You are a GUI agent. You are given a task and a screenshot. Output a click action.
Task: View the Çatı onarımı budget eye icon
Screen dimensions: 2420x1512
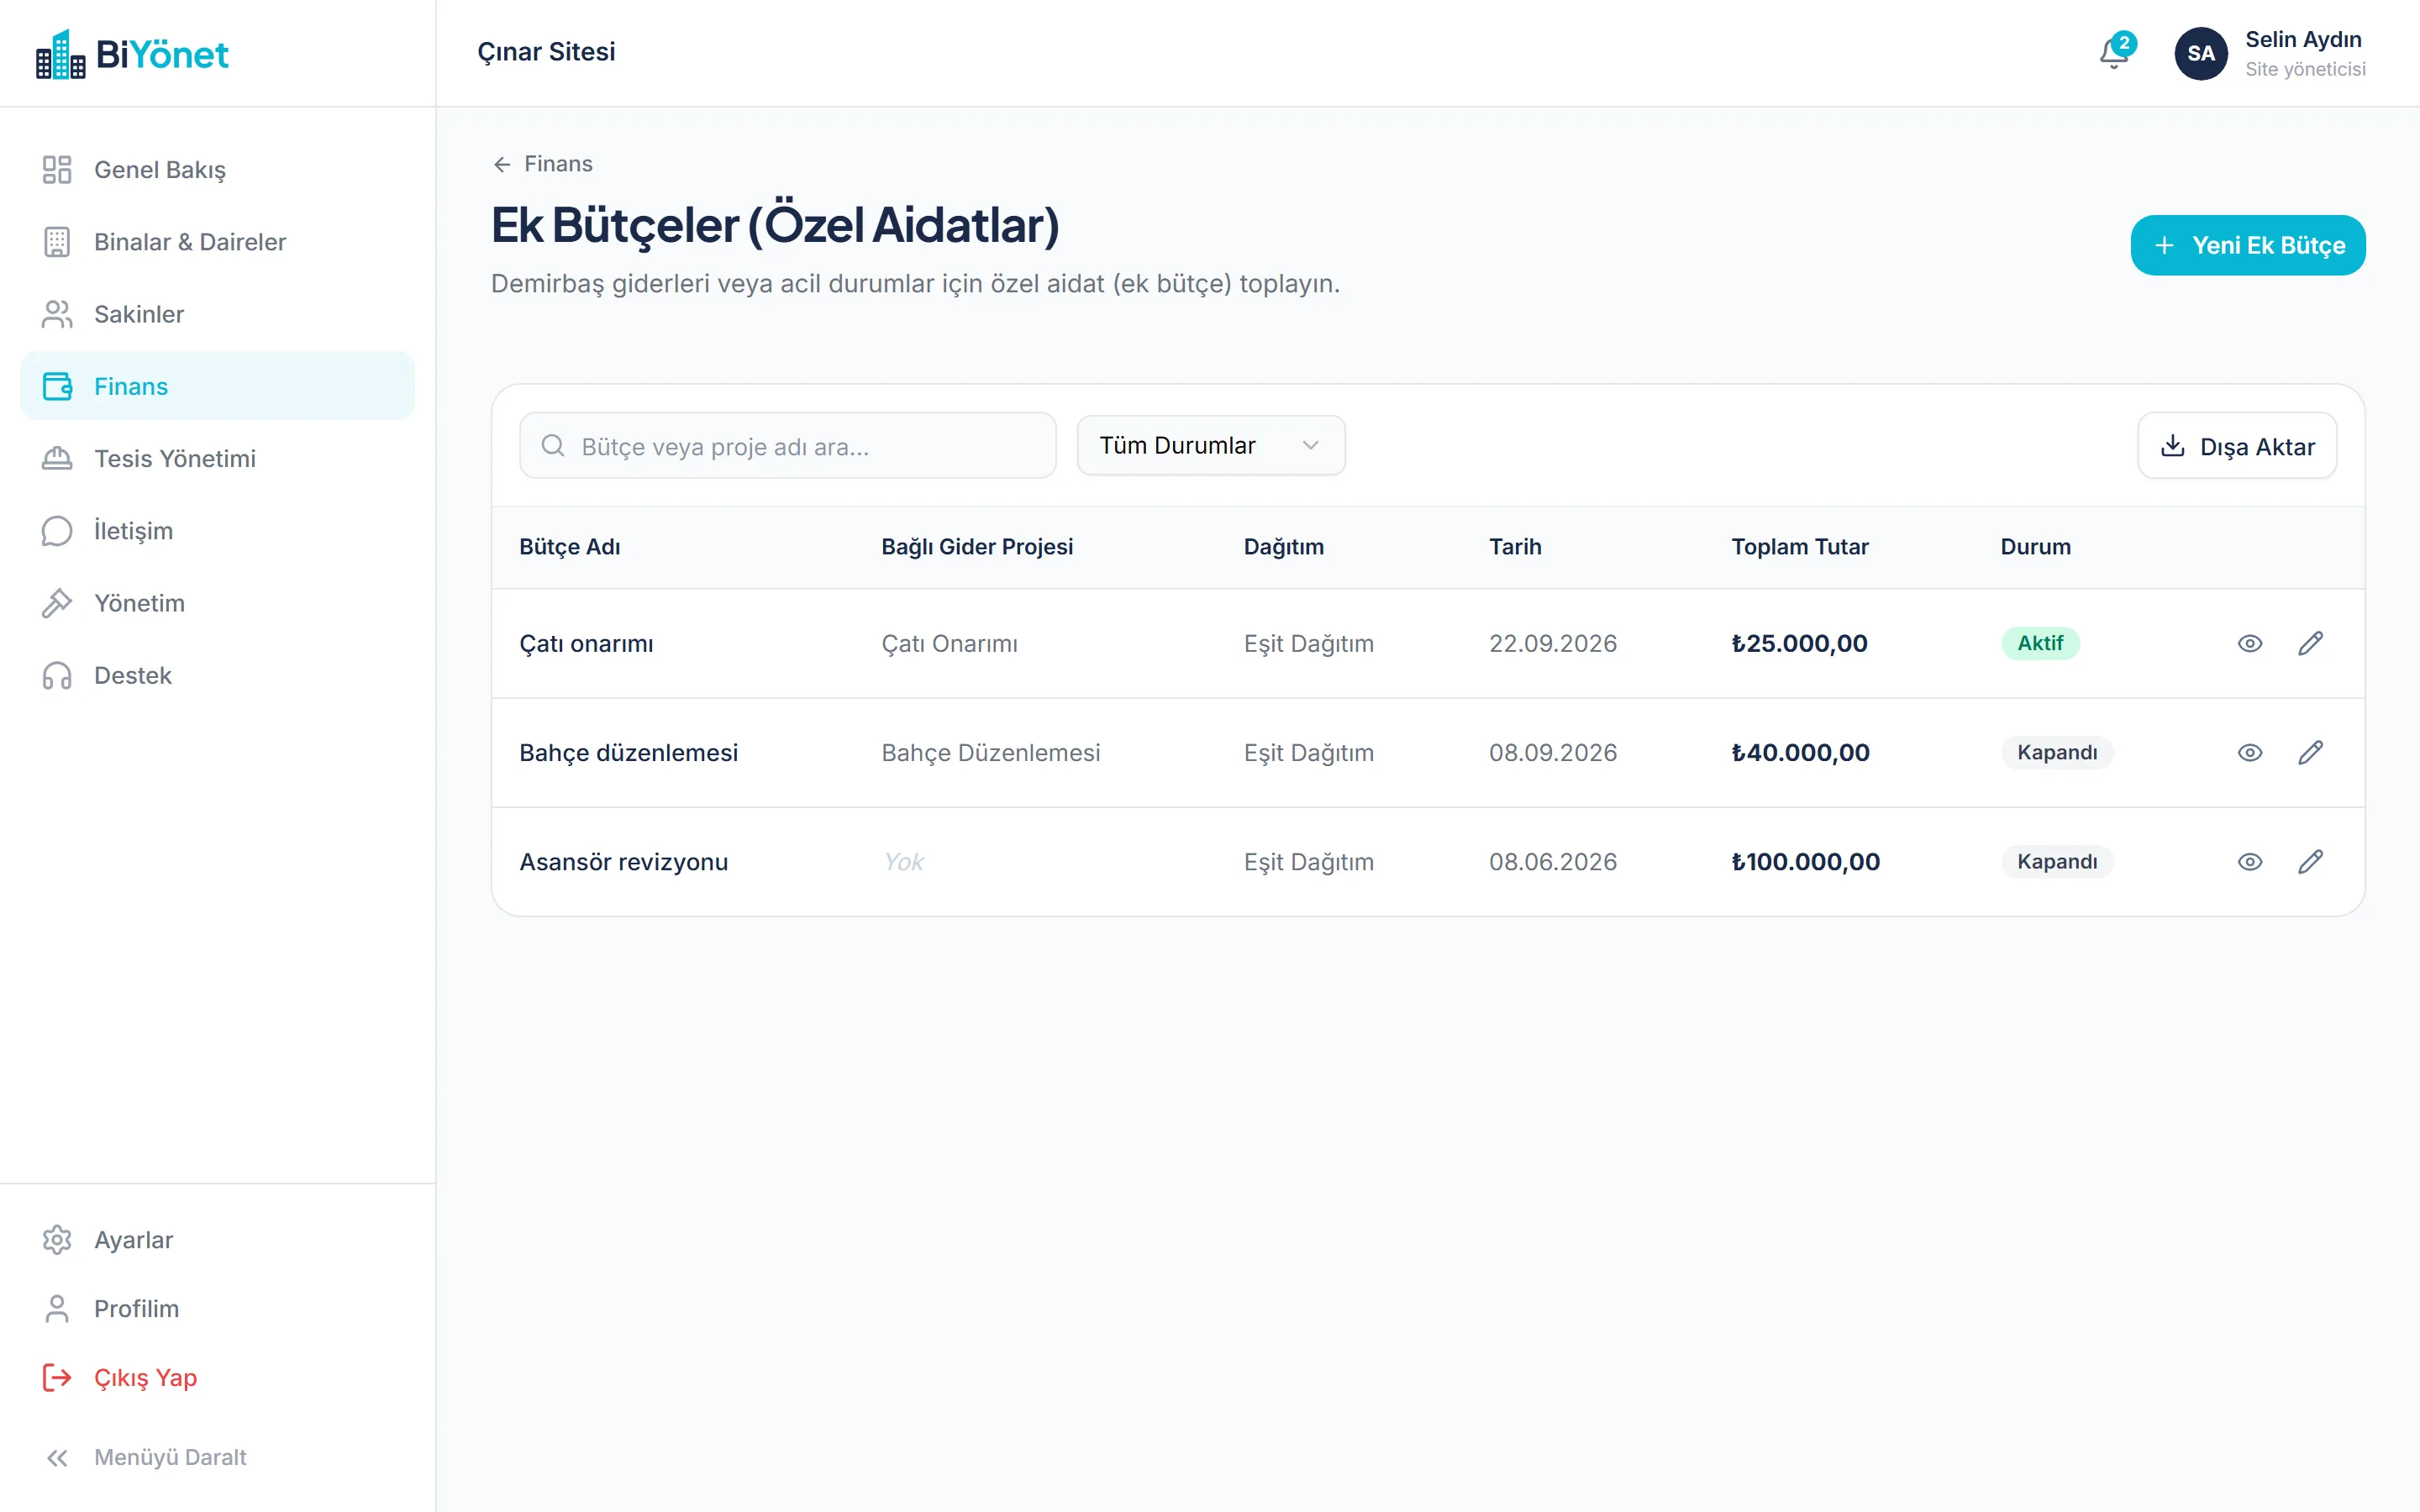2250,643
